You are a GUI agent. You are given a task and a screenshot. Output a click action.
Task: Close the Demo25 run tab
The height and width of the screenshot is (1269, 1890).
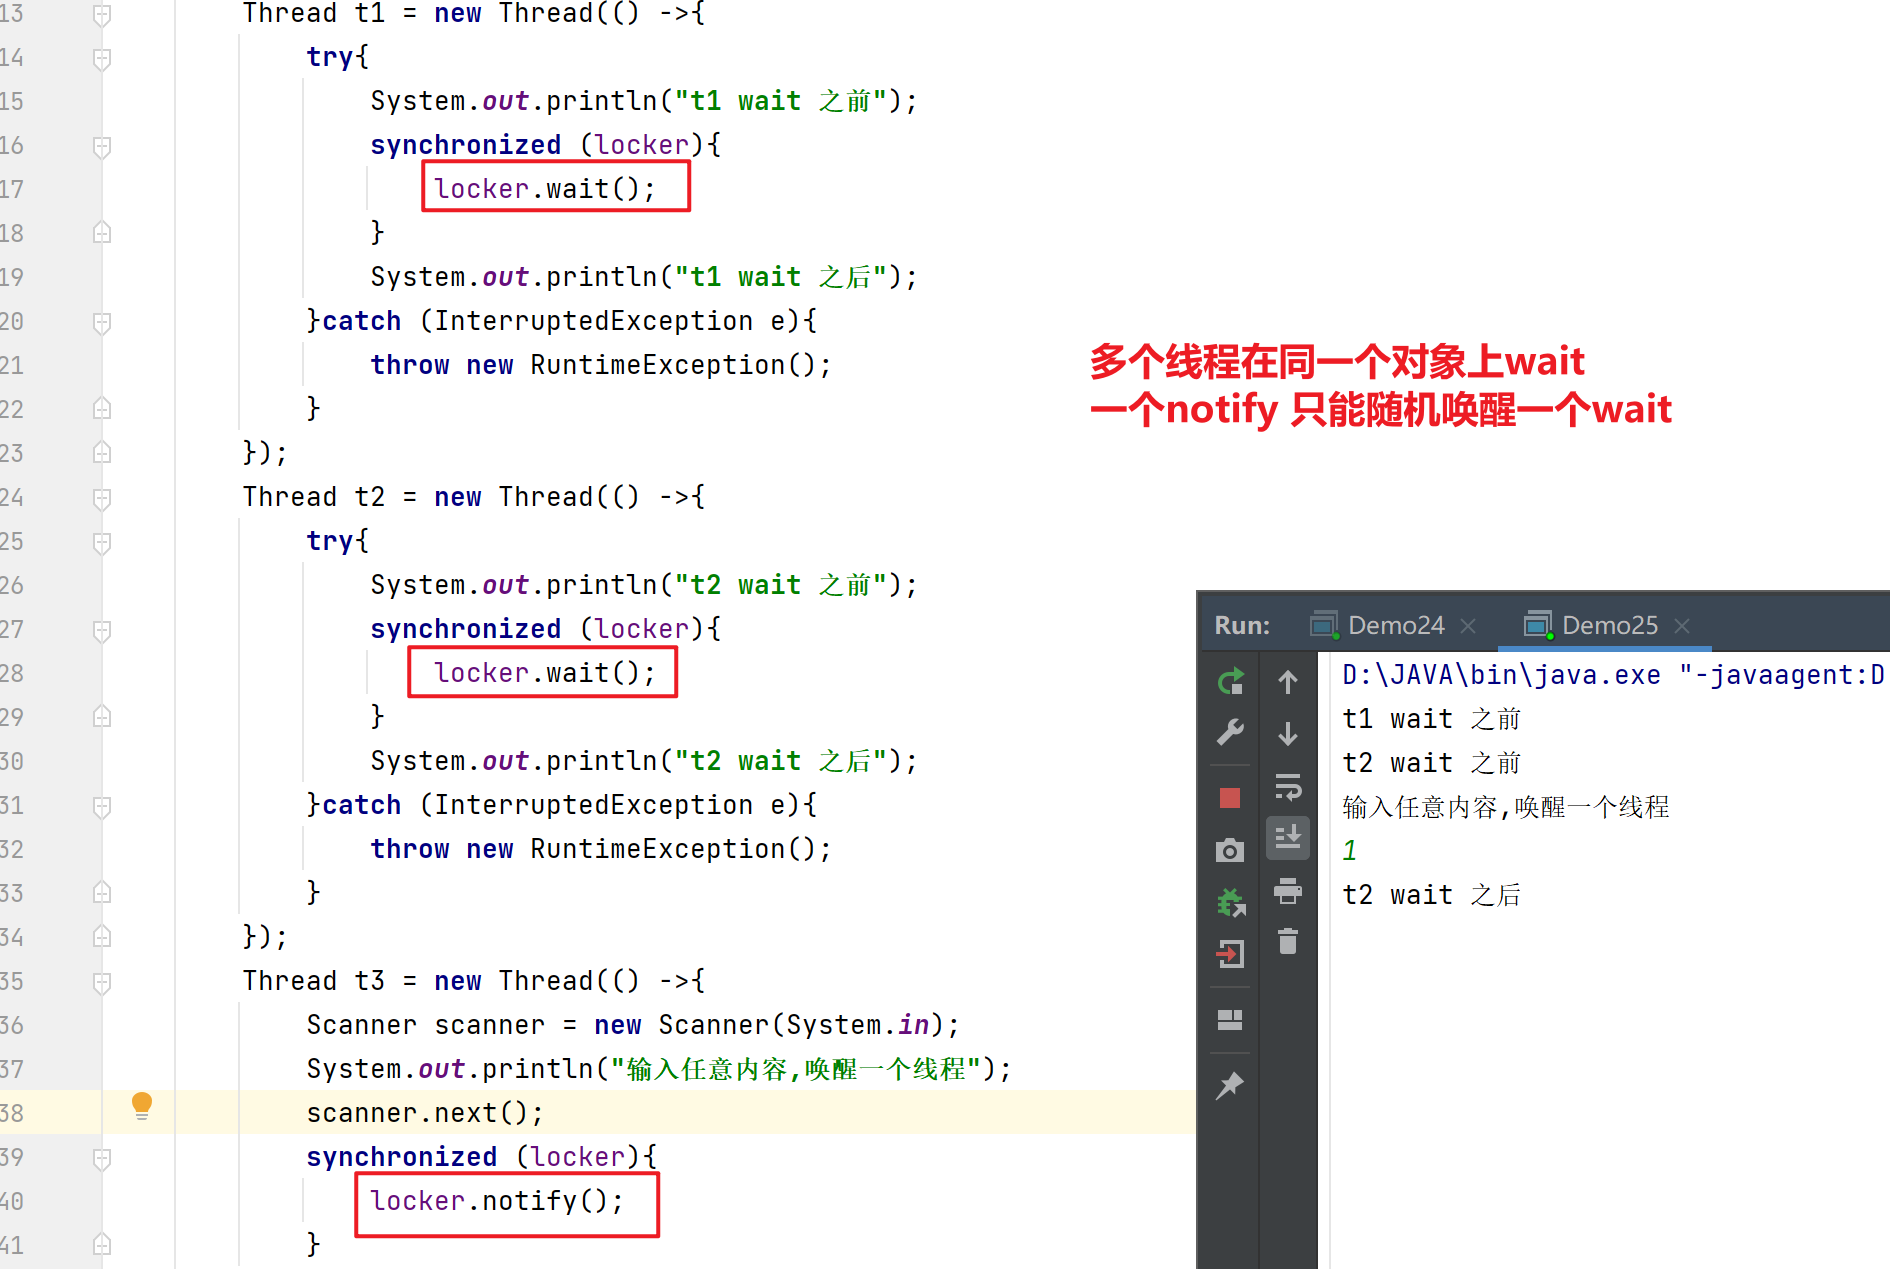(1682, 626)
